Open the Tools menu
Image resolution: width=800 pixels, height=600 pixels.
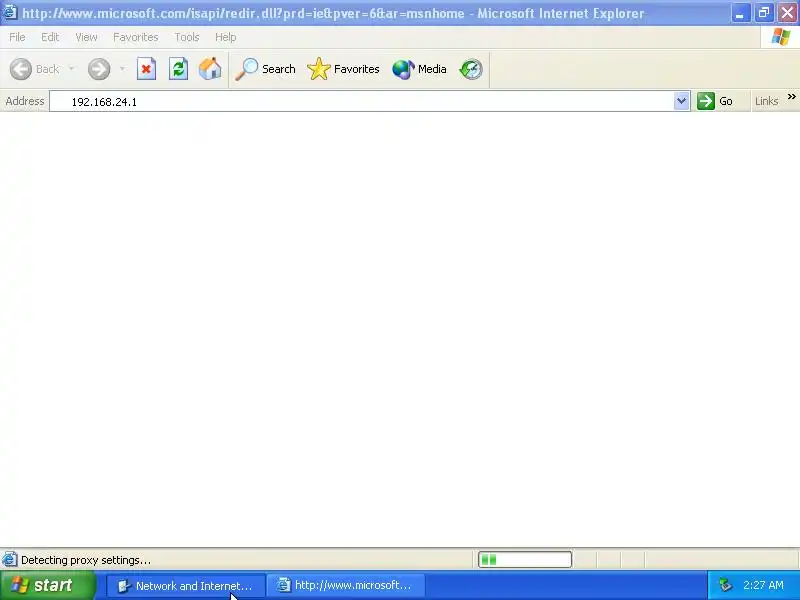[187, 37]
